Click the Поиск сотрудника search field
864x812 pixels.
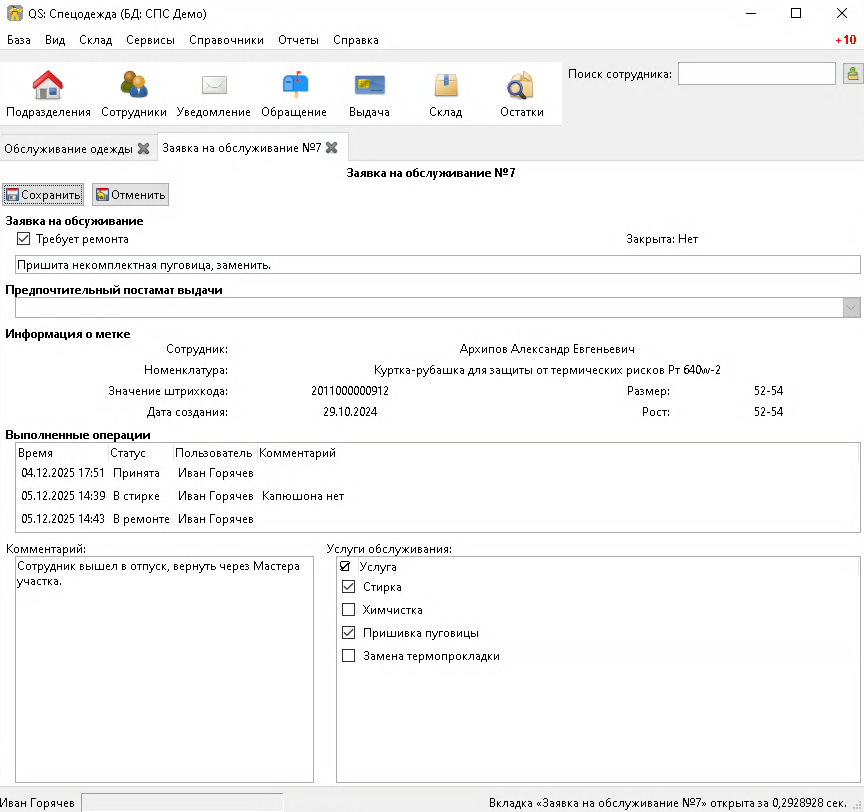[x=756, y=74]
